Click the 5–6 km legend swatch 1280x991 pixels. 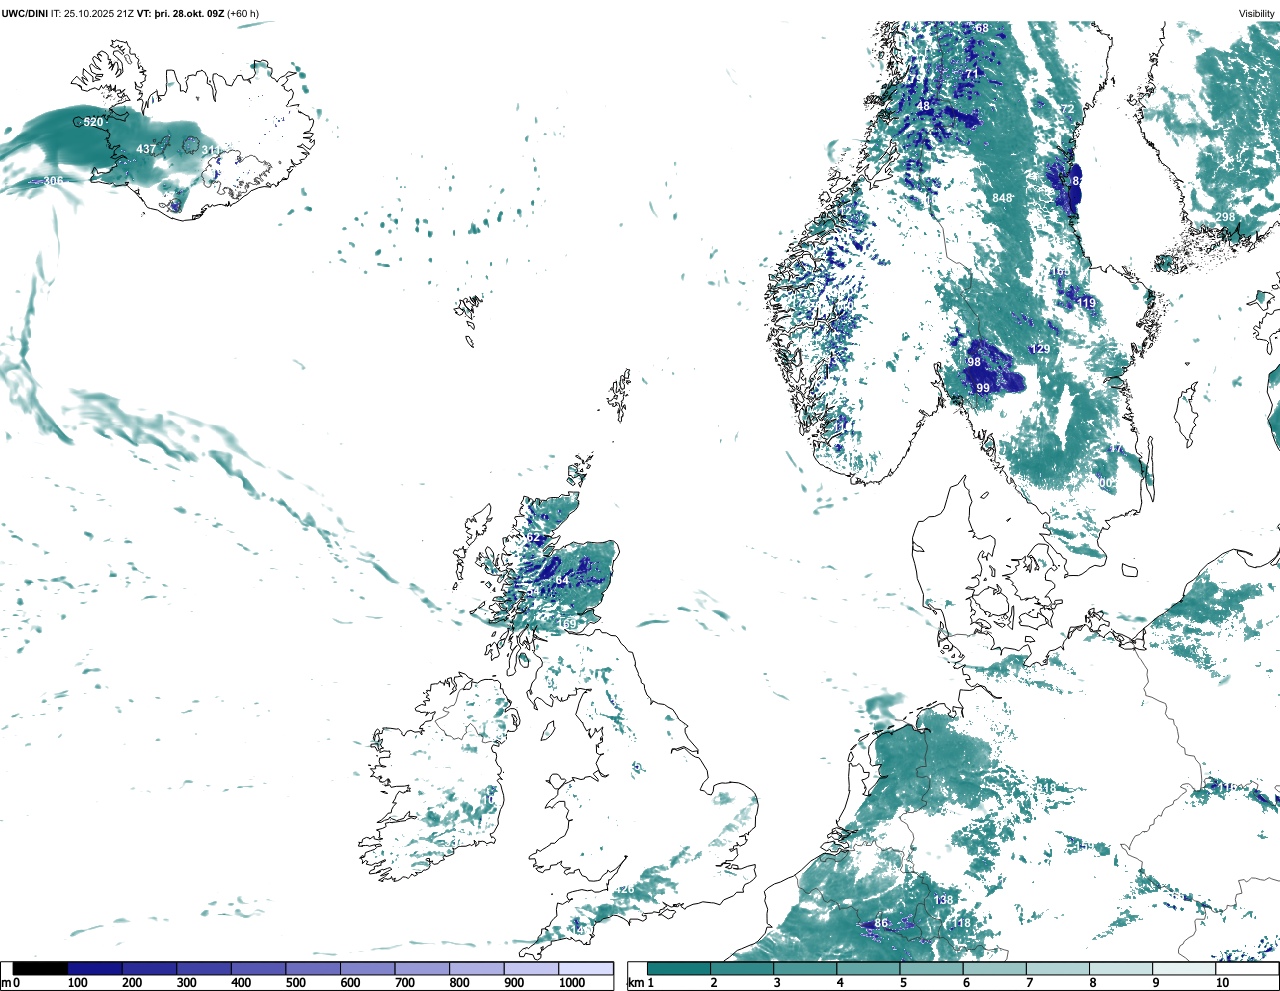pos(931,968)
